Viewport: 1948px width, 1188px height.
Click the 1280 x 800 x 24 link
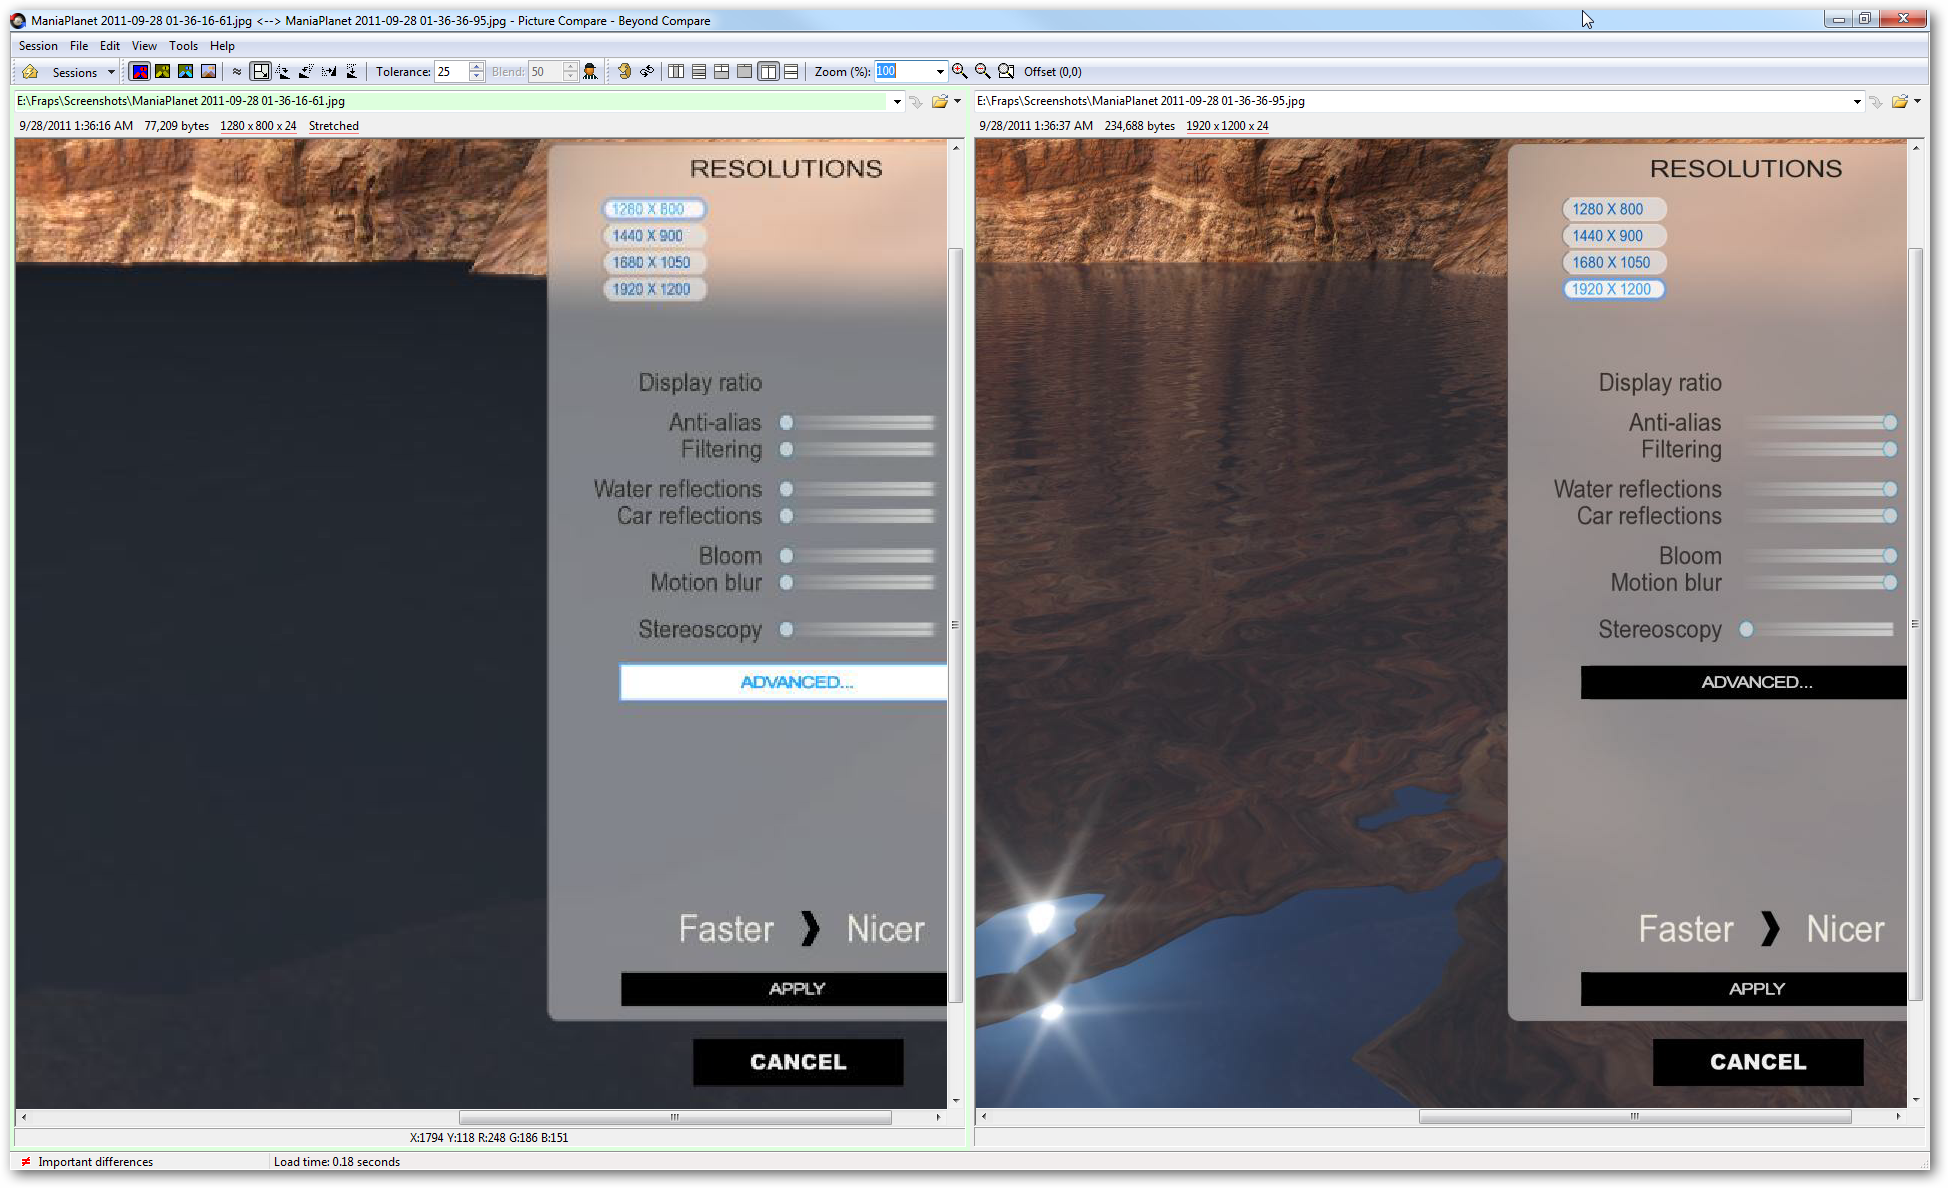point(258,126)
